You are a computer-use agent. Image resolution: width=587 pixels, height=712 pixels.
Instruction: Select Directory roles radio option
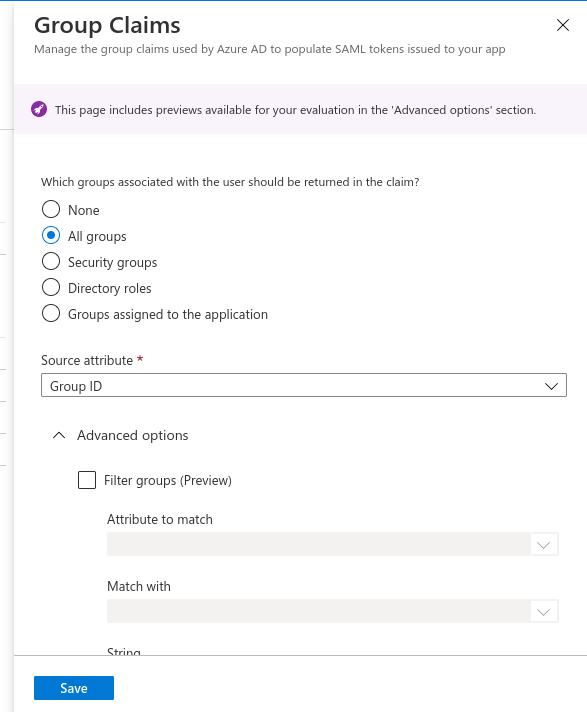[x=51, y=287]
